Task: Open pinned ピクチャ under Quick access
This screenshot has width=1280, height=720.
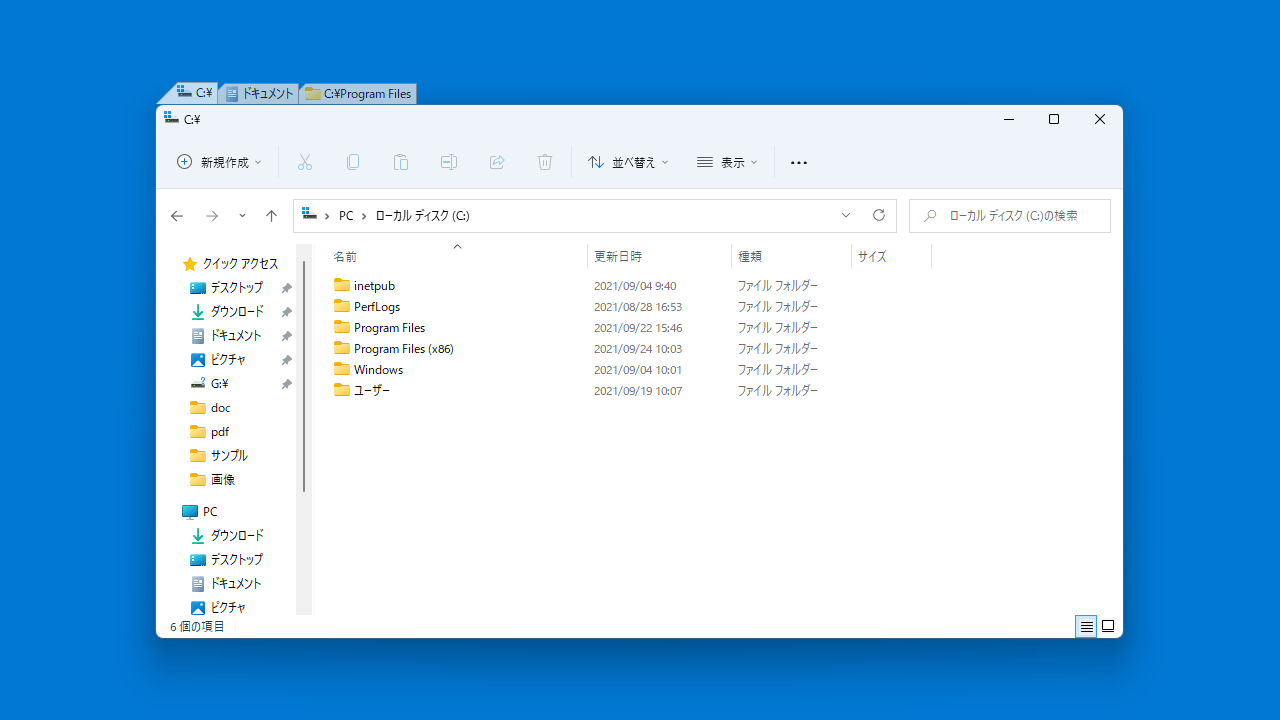Action: tap(228, 360)
